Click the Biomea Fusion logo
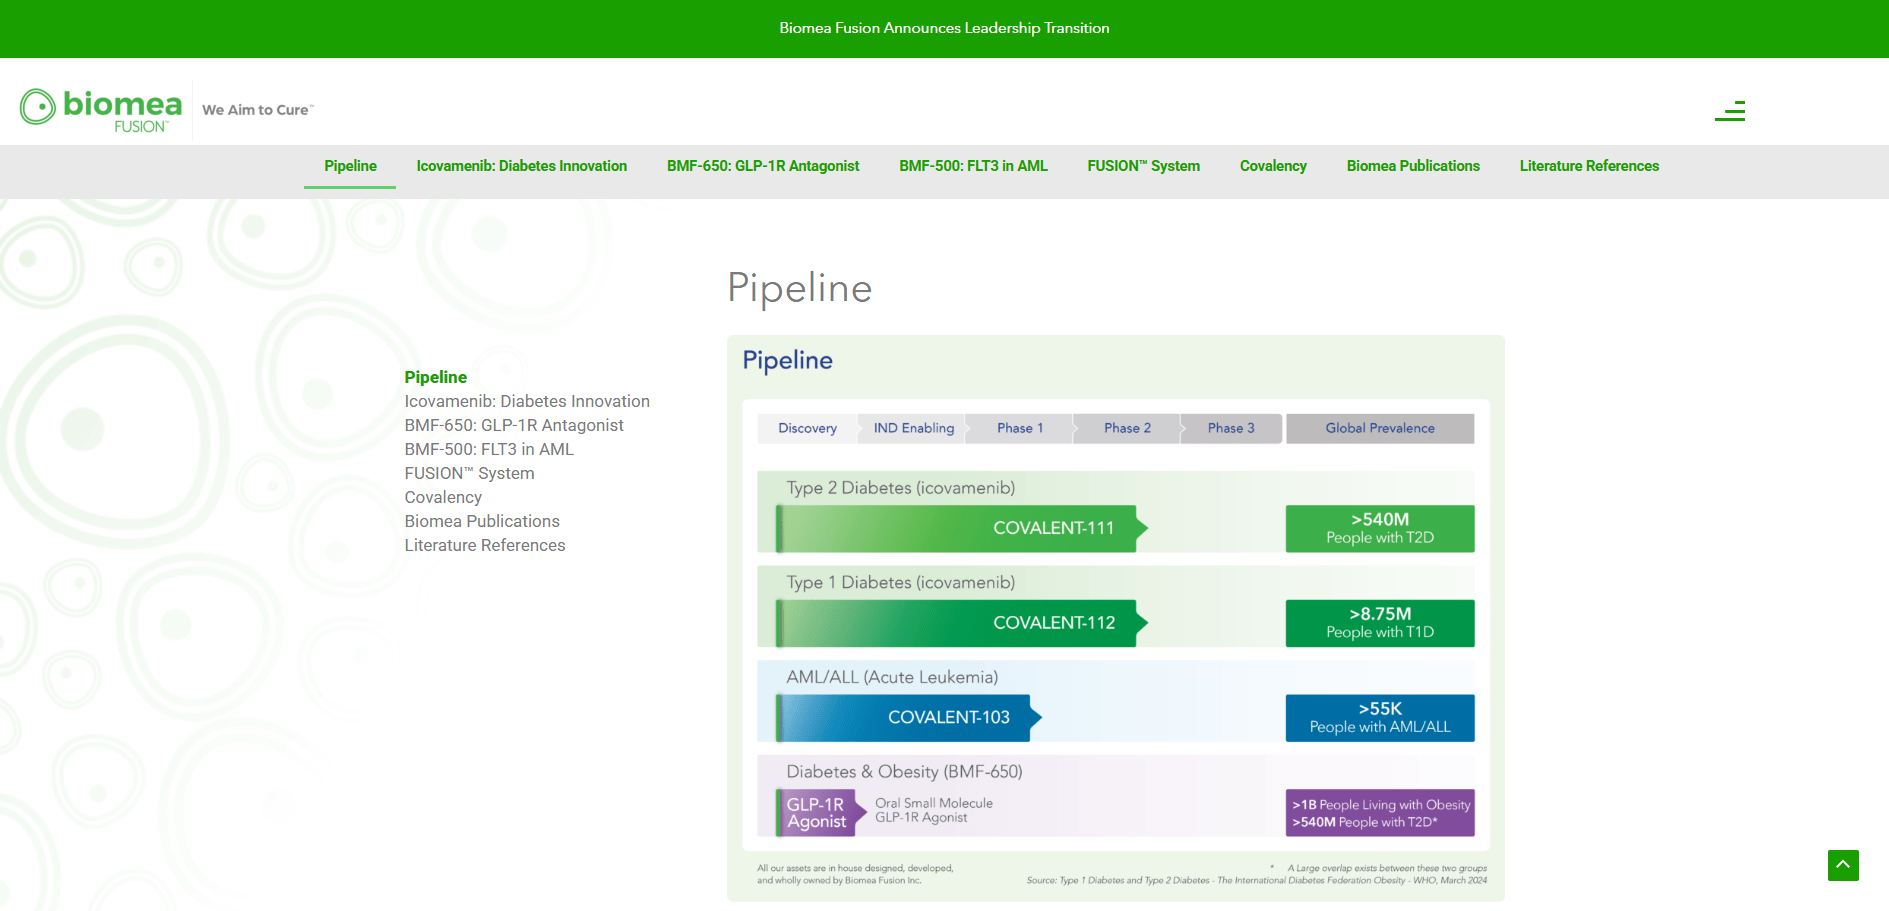 [101, 110]
